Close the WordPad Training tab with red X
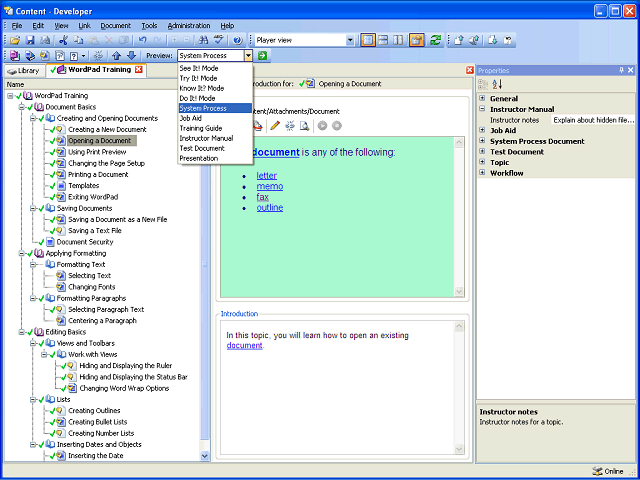 click(x=139, y=69)
